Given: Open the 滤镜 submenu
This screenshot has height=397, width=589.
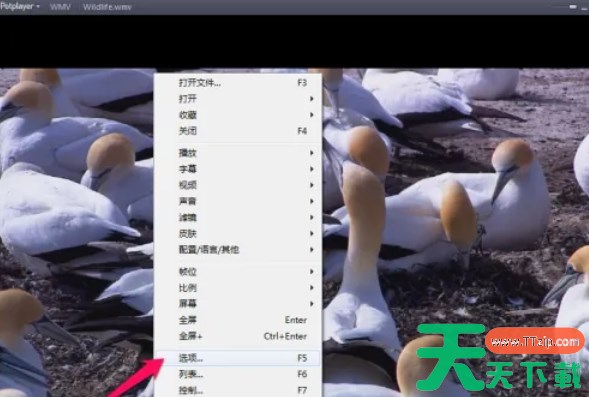Looking at the screenshot, I should (238, 217).
